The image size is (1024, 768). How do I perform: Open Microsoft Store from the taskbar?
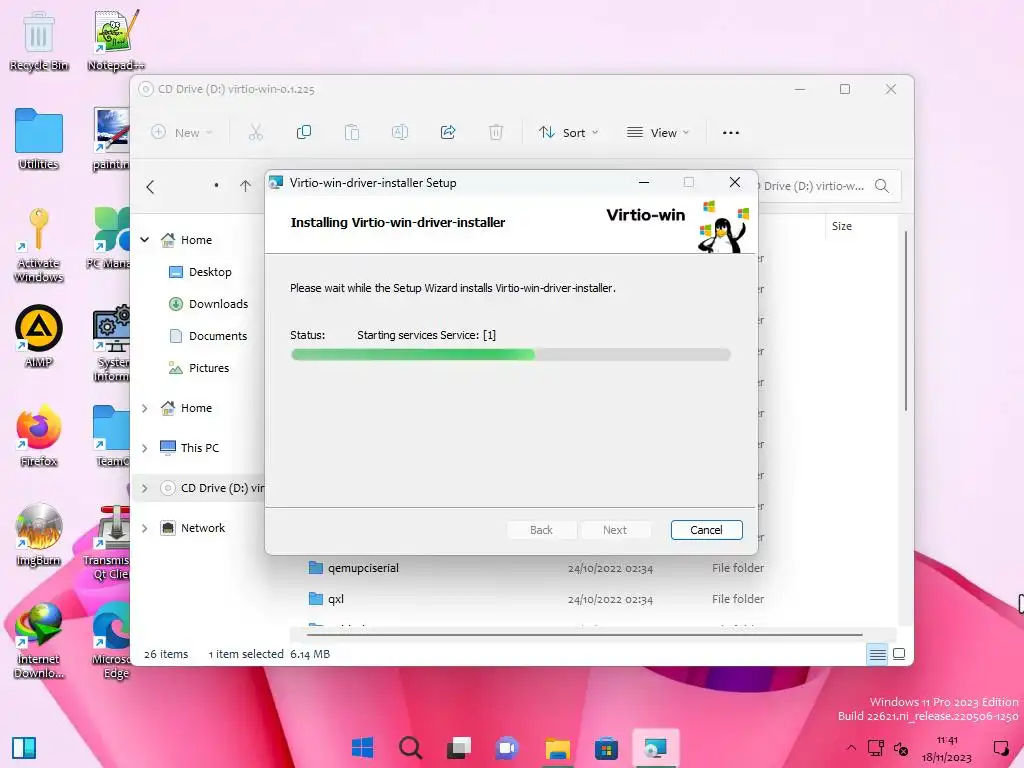click(x=606, y=748)
